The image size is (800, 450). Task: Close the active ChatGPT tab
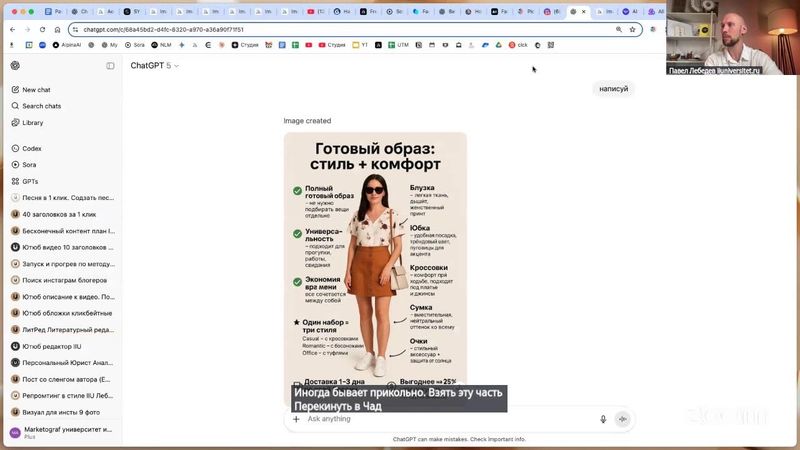[584, 12]
